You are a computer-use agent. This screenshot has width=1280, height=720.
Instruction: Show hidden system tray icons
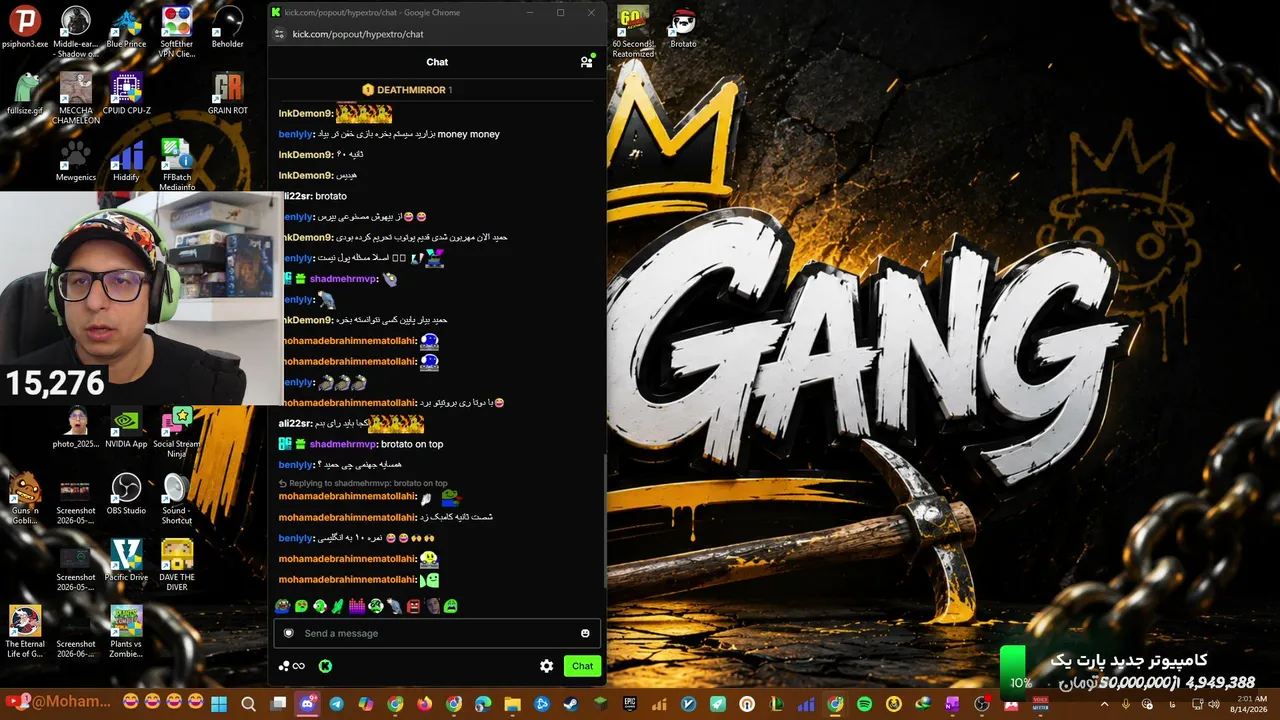click(x=1104, y=704)
